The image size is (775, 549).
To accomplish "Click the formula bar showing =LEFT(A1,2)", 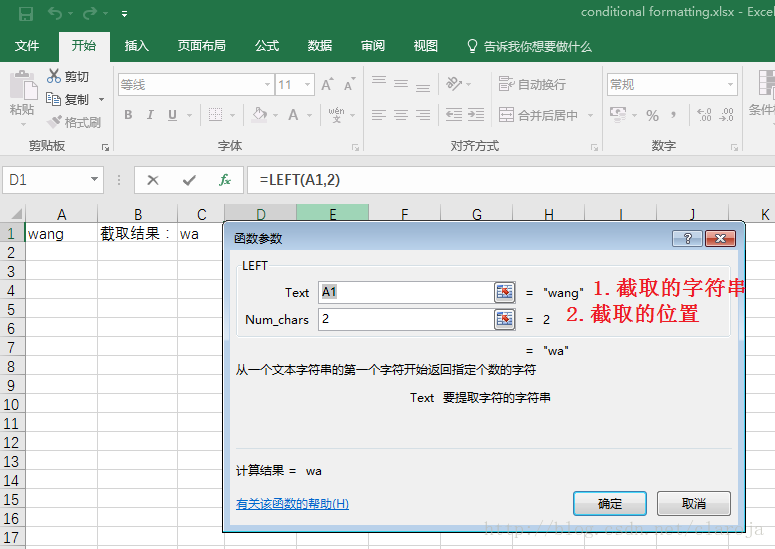I will point(511,180).
